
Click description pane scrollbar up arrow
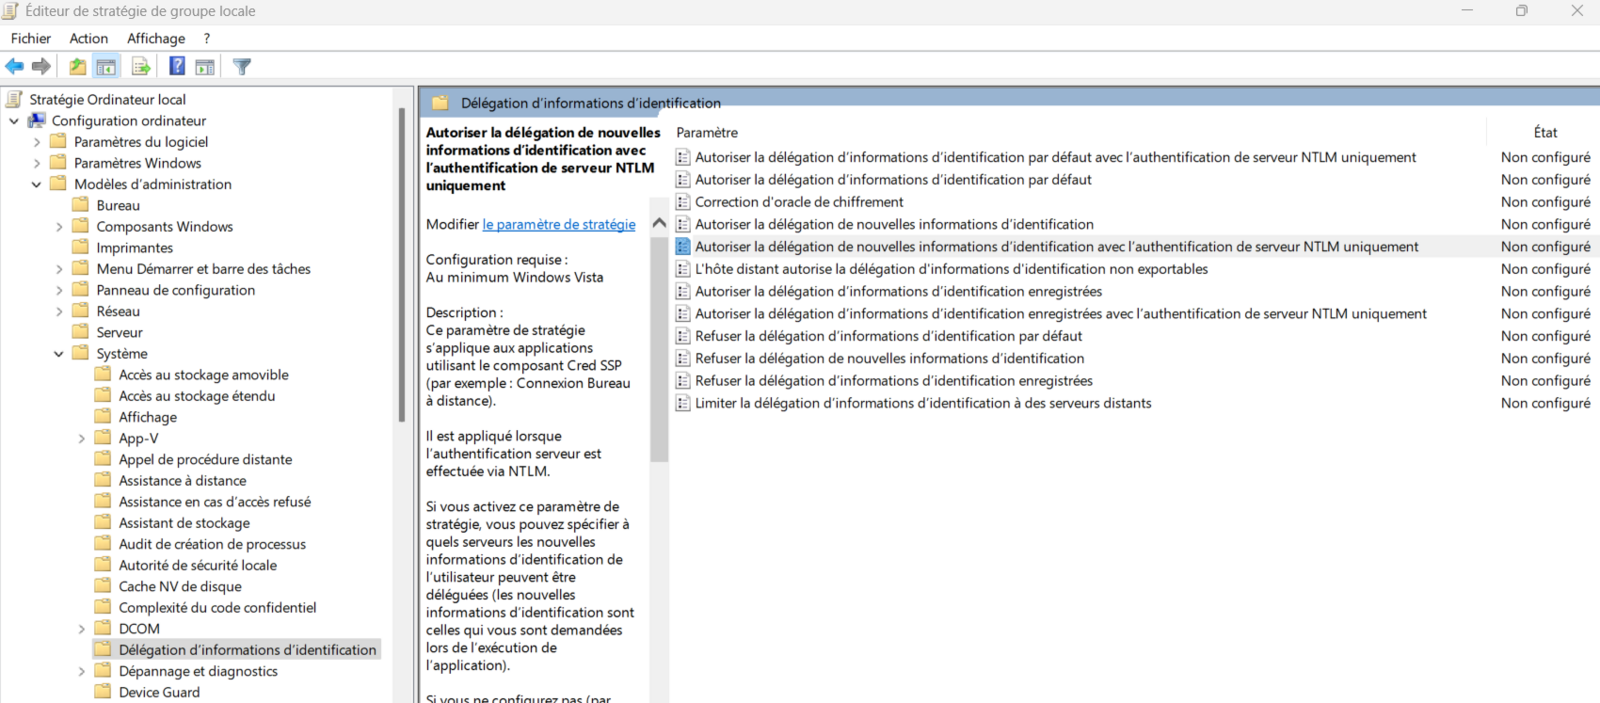[659, 223]
